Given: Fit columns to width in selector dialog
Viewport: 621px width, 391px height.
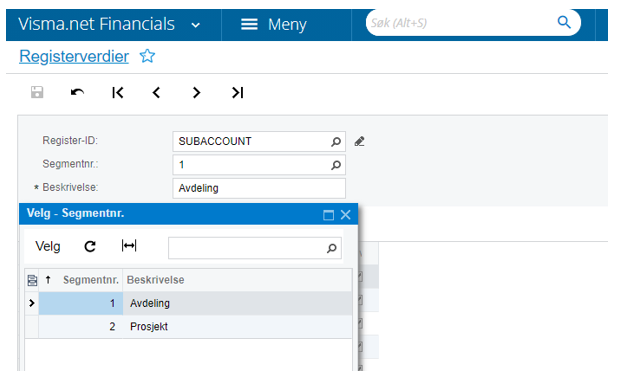Looking at the screenshot, I should pos(129,246).
